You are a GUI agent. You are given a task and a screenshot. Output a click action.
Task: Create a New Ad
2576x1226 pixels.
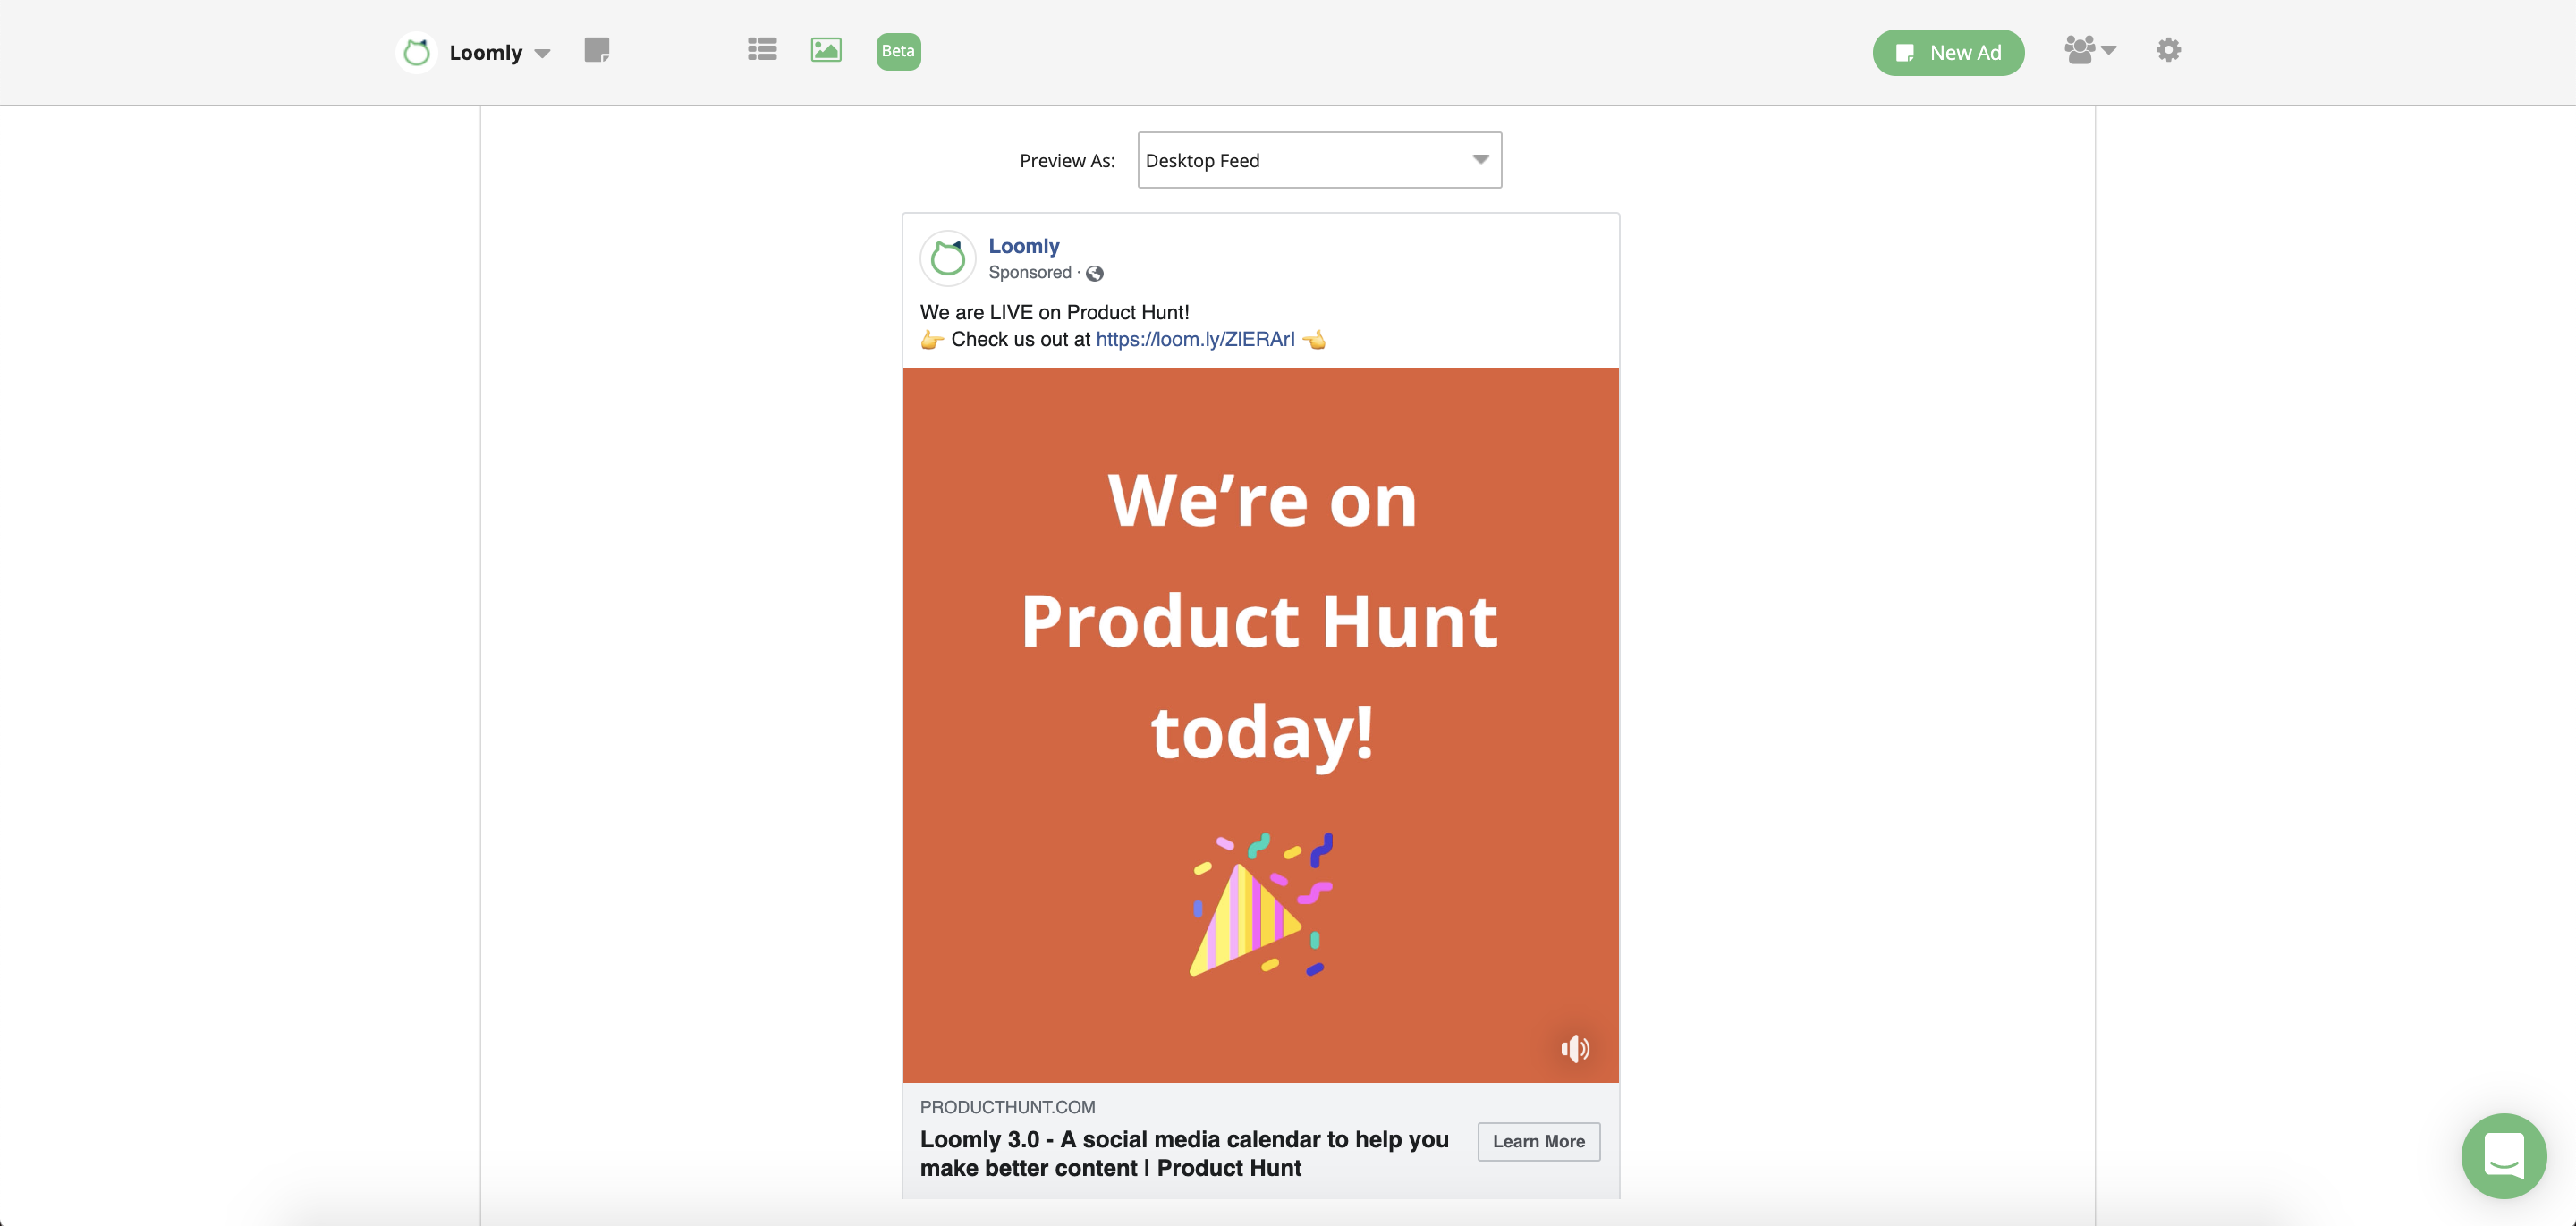point(1947,52)
